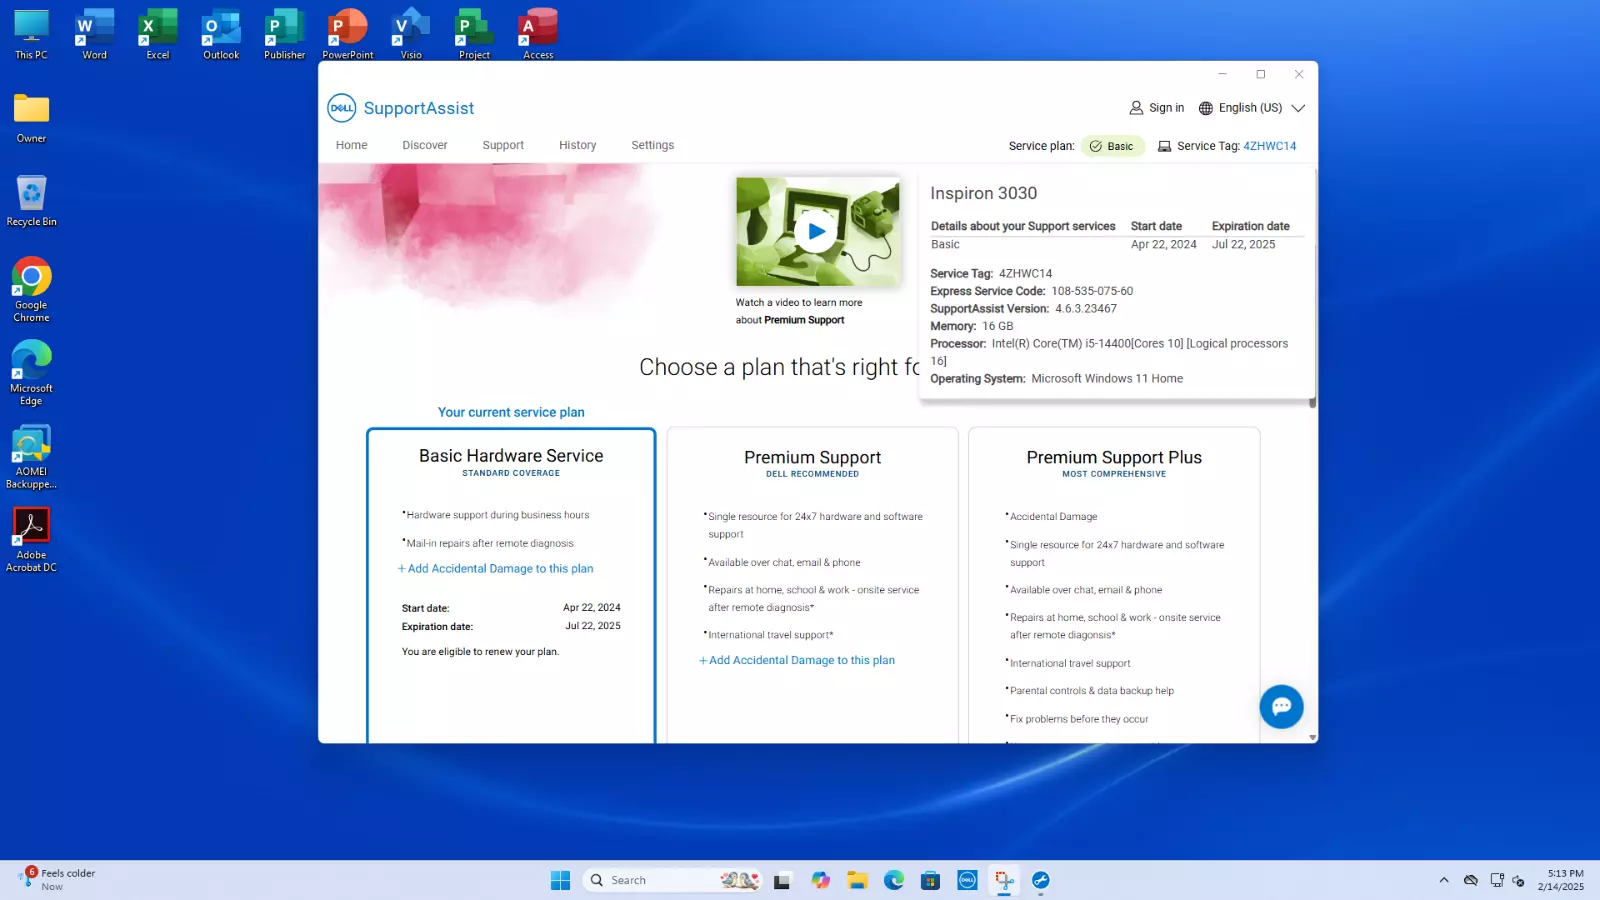This screenshot has height=900, width=1600.
Task: Open Microsoft Store from taskbar
Action: [930, 880]
